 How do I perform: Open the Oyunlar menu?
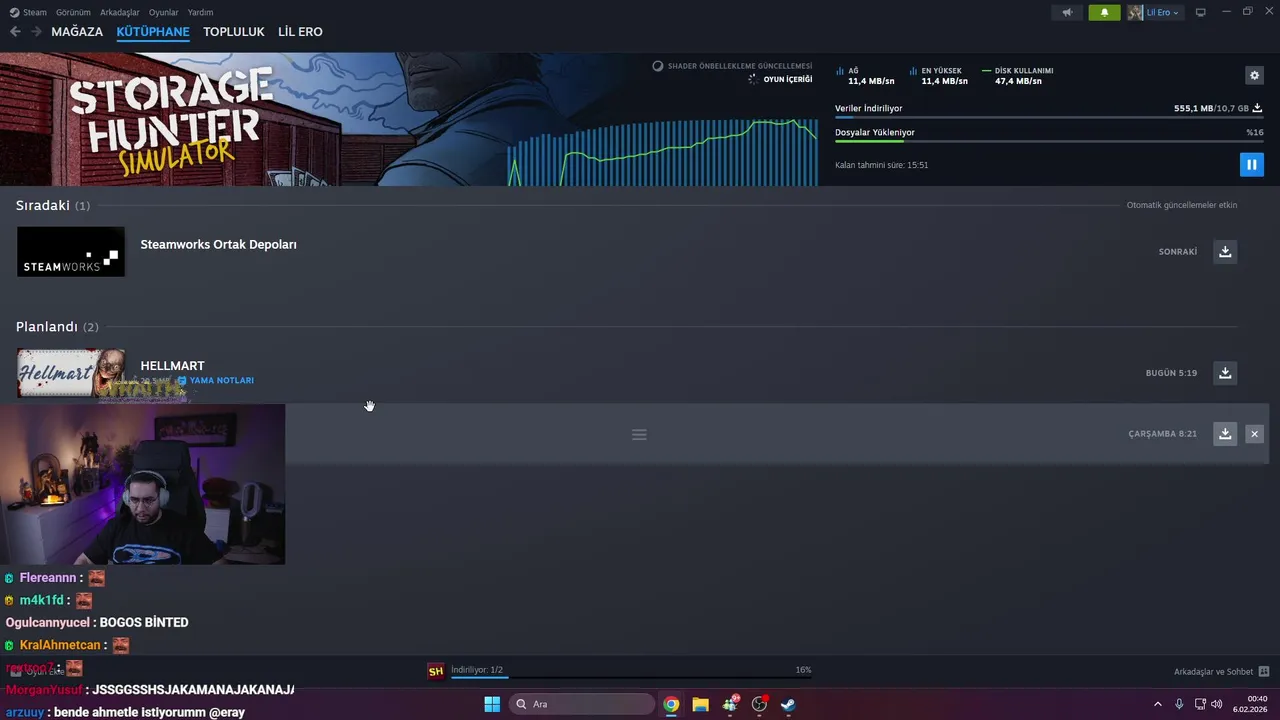(x=164, y=12)
